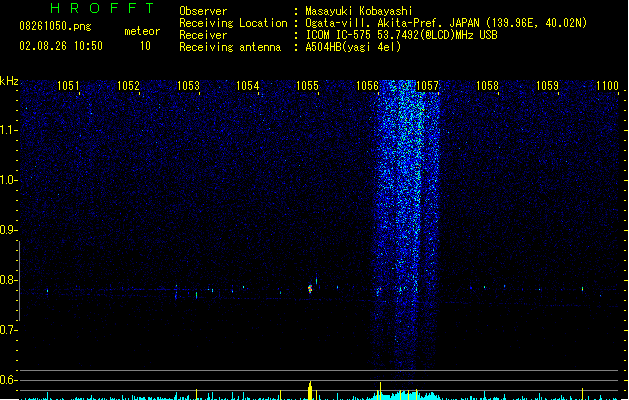The image size is (629, 400).
Task: Click the meteor count label
Action: pyautogui.click(x=142, y=31)
